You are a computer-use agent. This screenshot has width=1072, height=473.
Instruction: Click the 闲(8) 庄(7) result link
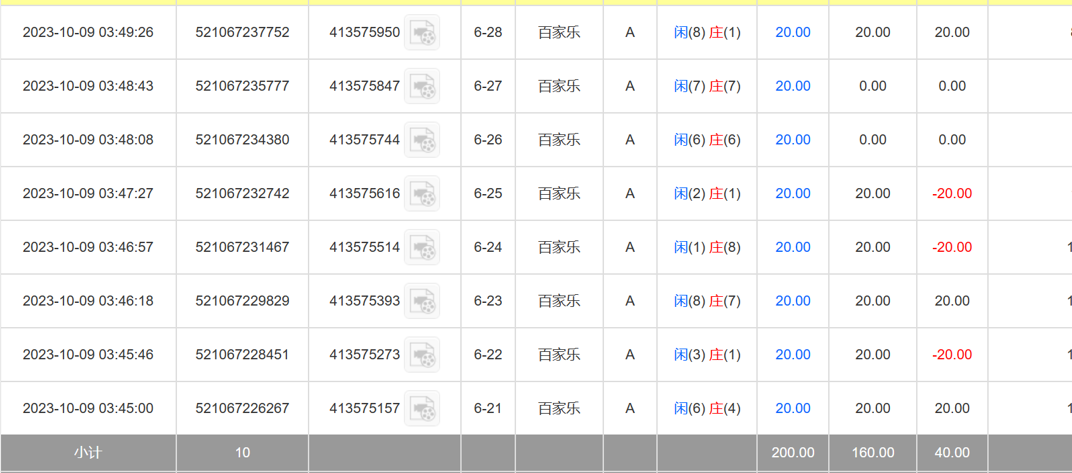[707, 301]
